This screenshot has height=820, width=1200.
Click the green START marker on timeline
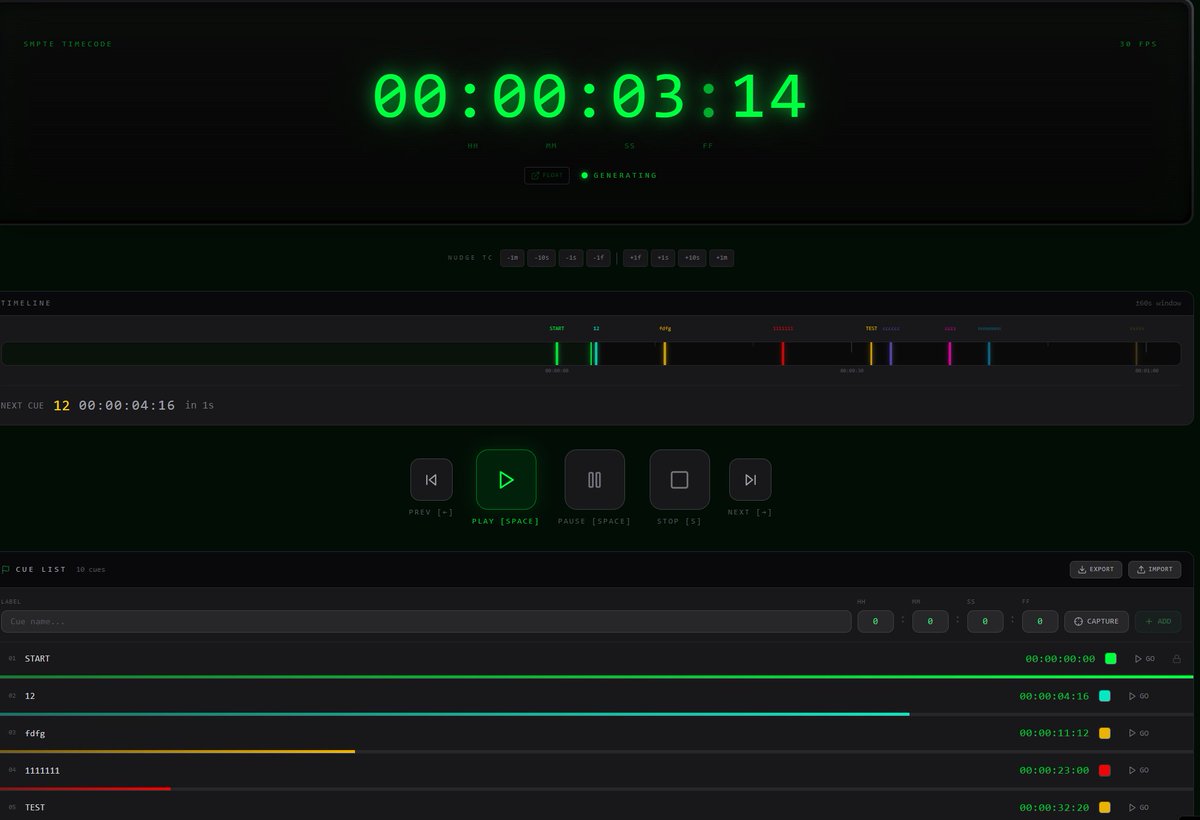point(557,353)
